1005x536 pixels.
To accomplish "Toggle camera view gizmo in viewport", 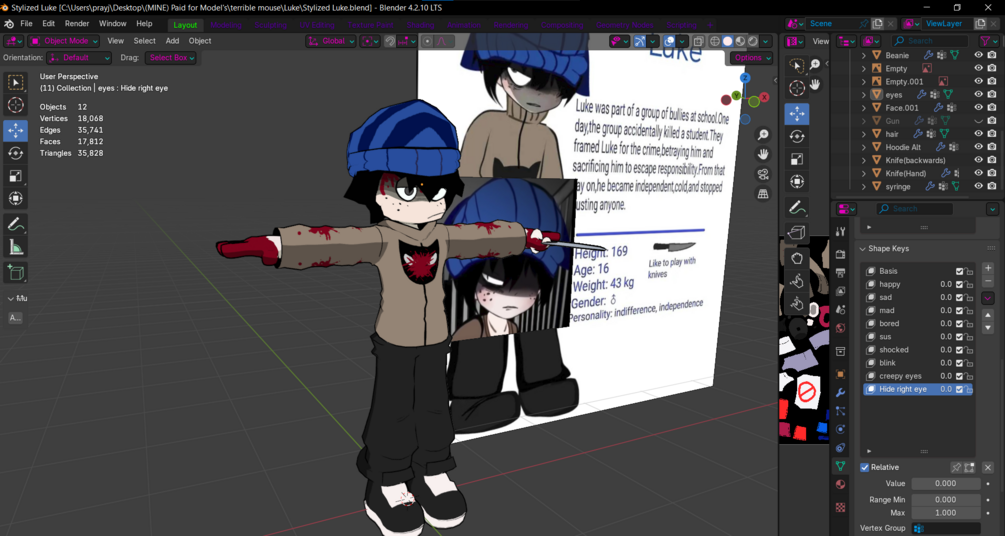I will click(x=763, y=174).
